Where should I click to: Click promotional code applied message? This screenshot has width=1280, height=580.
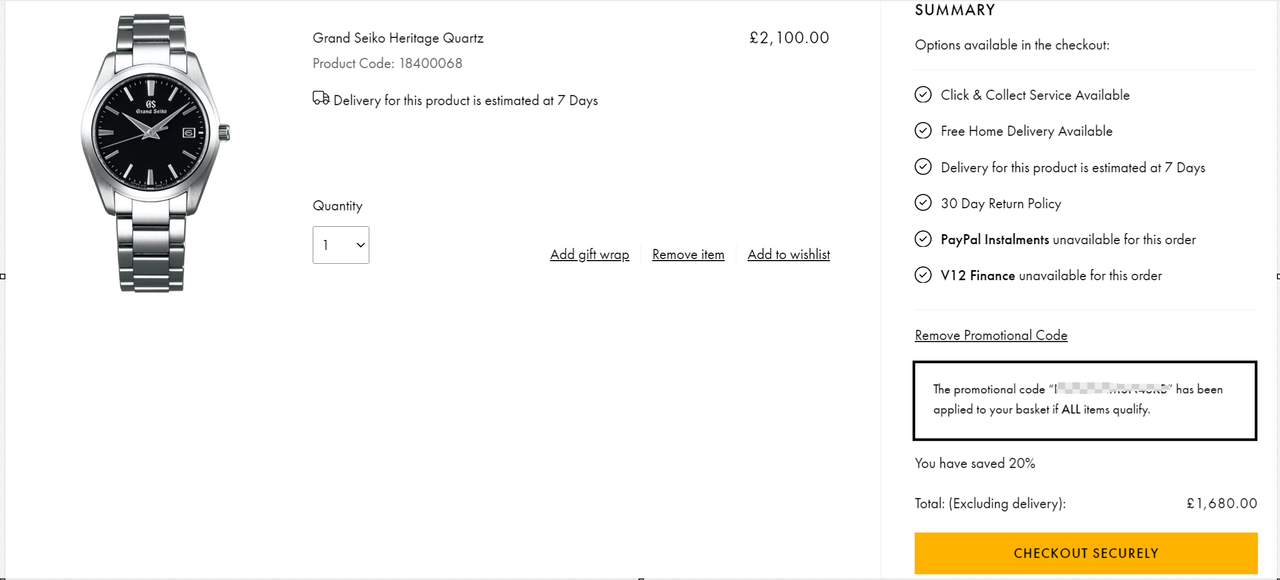[1085, 399]
